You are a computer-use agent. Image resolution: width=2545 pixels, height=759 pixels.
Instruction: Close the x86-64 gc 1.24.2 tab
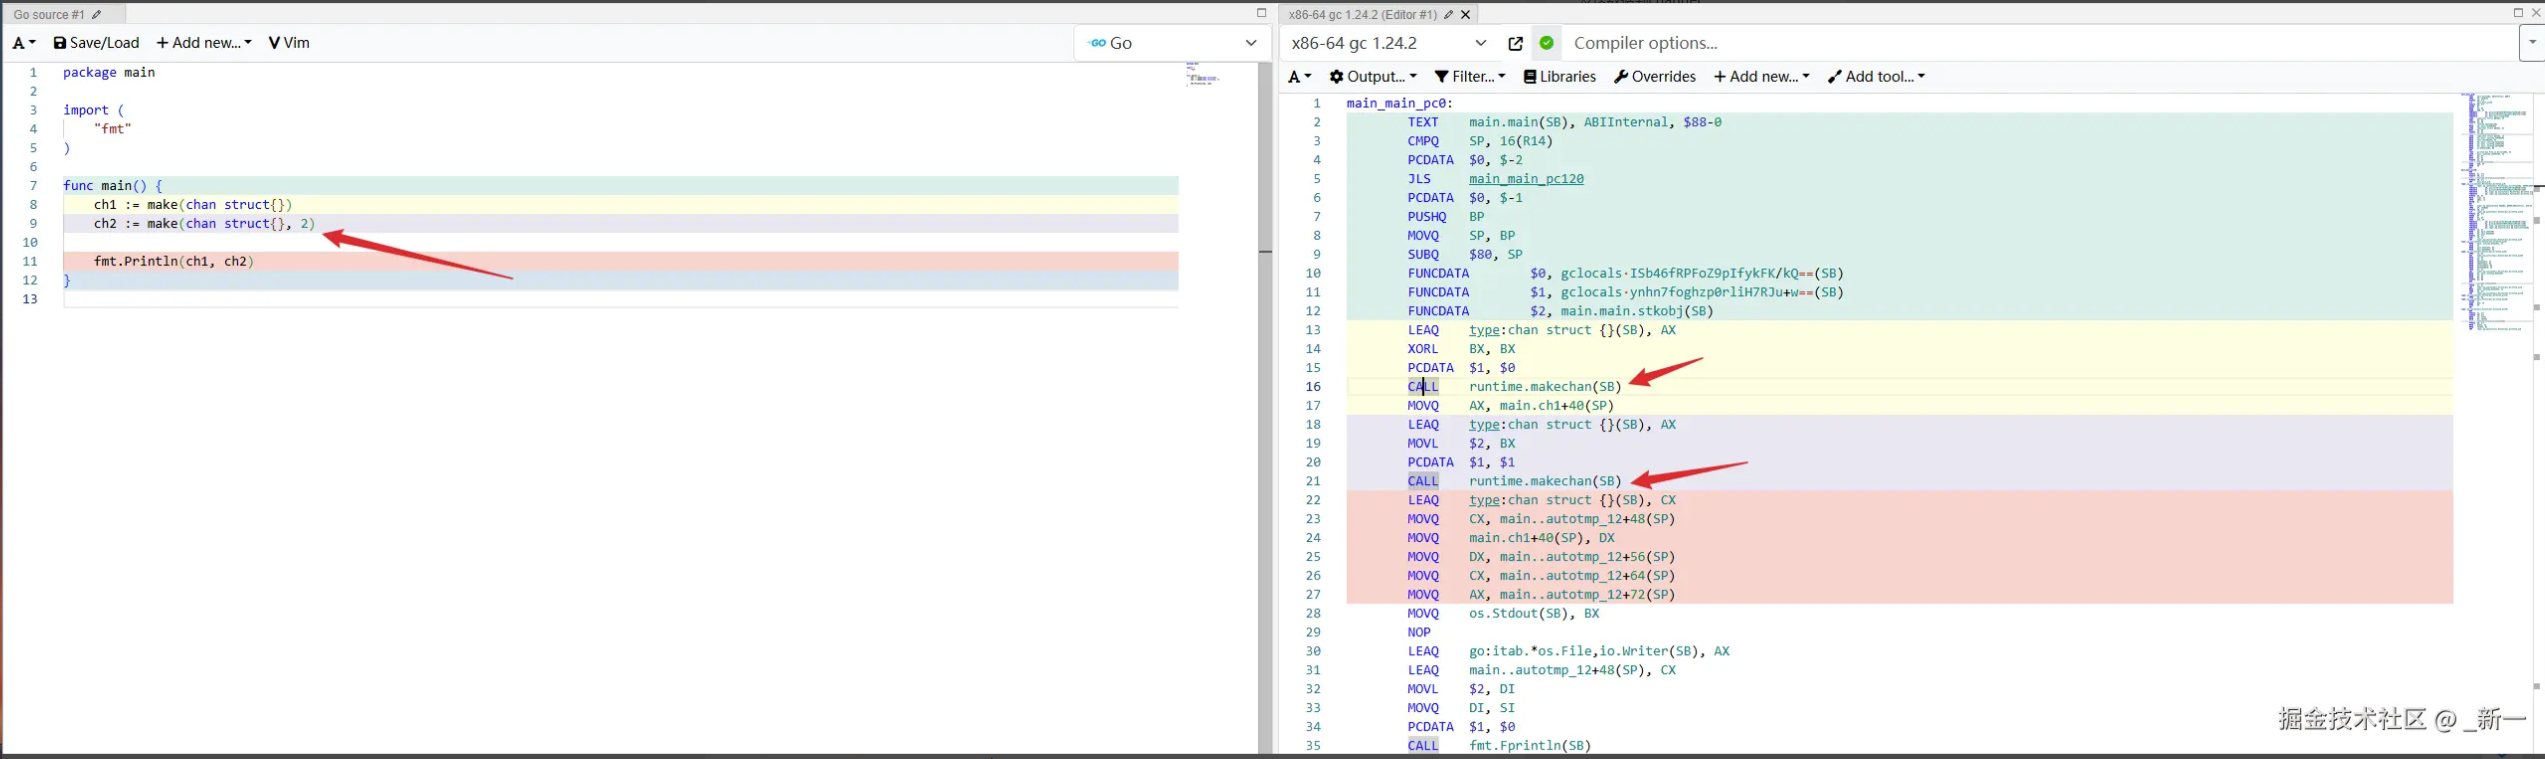[x=1466, y=14]
